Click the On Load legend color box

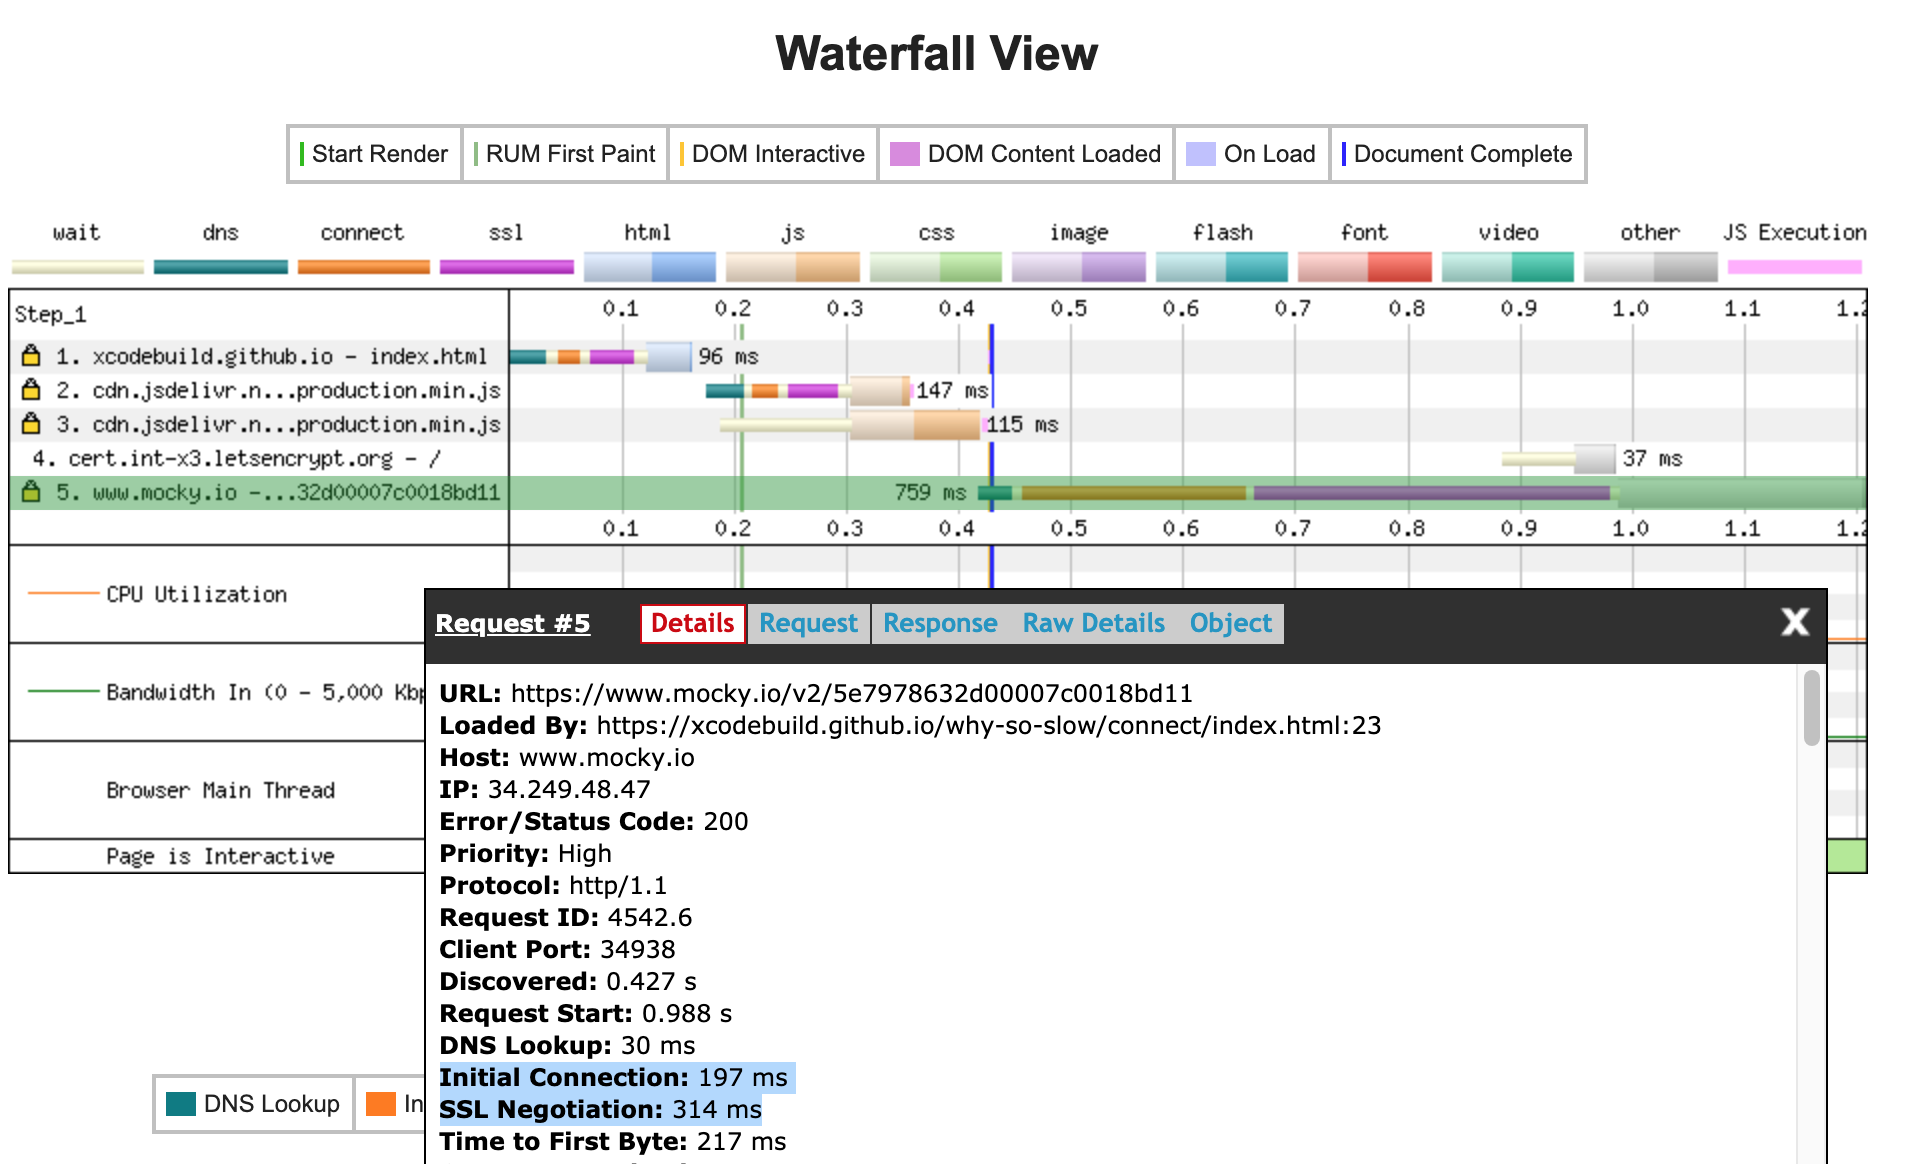[1201, 154]
